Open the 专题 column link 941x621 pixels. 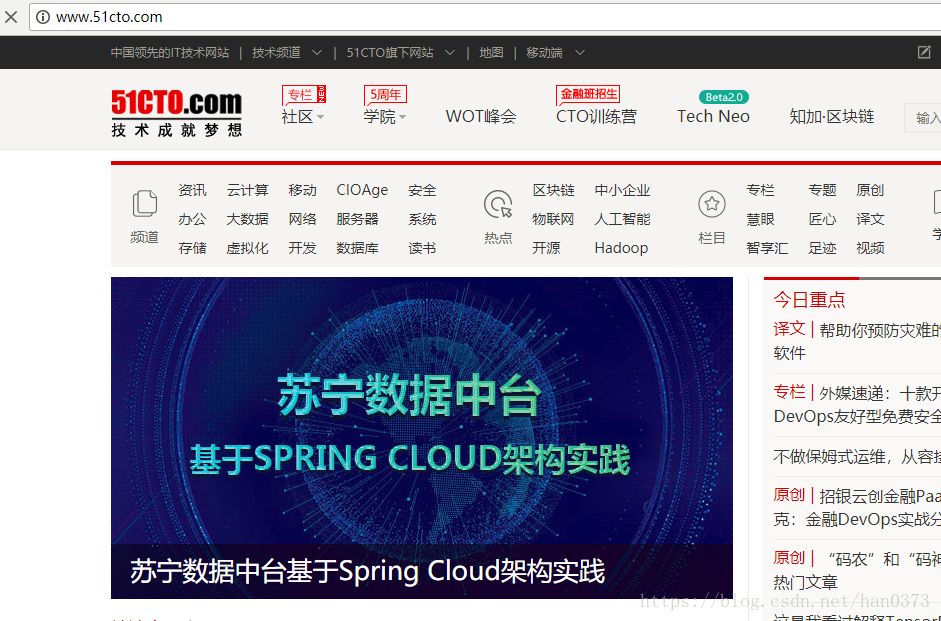pos(822,190)
